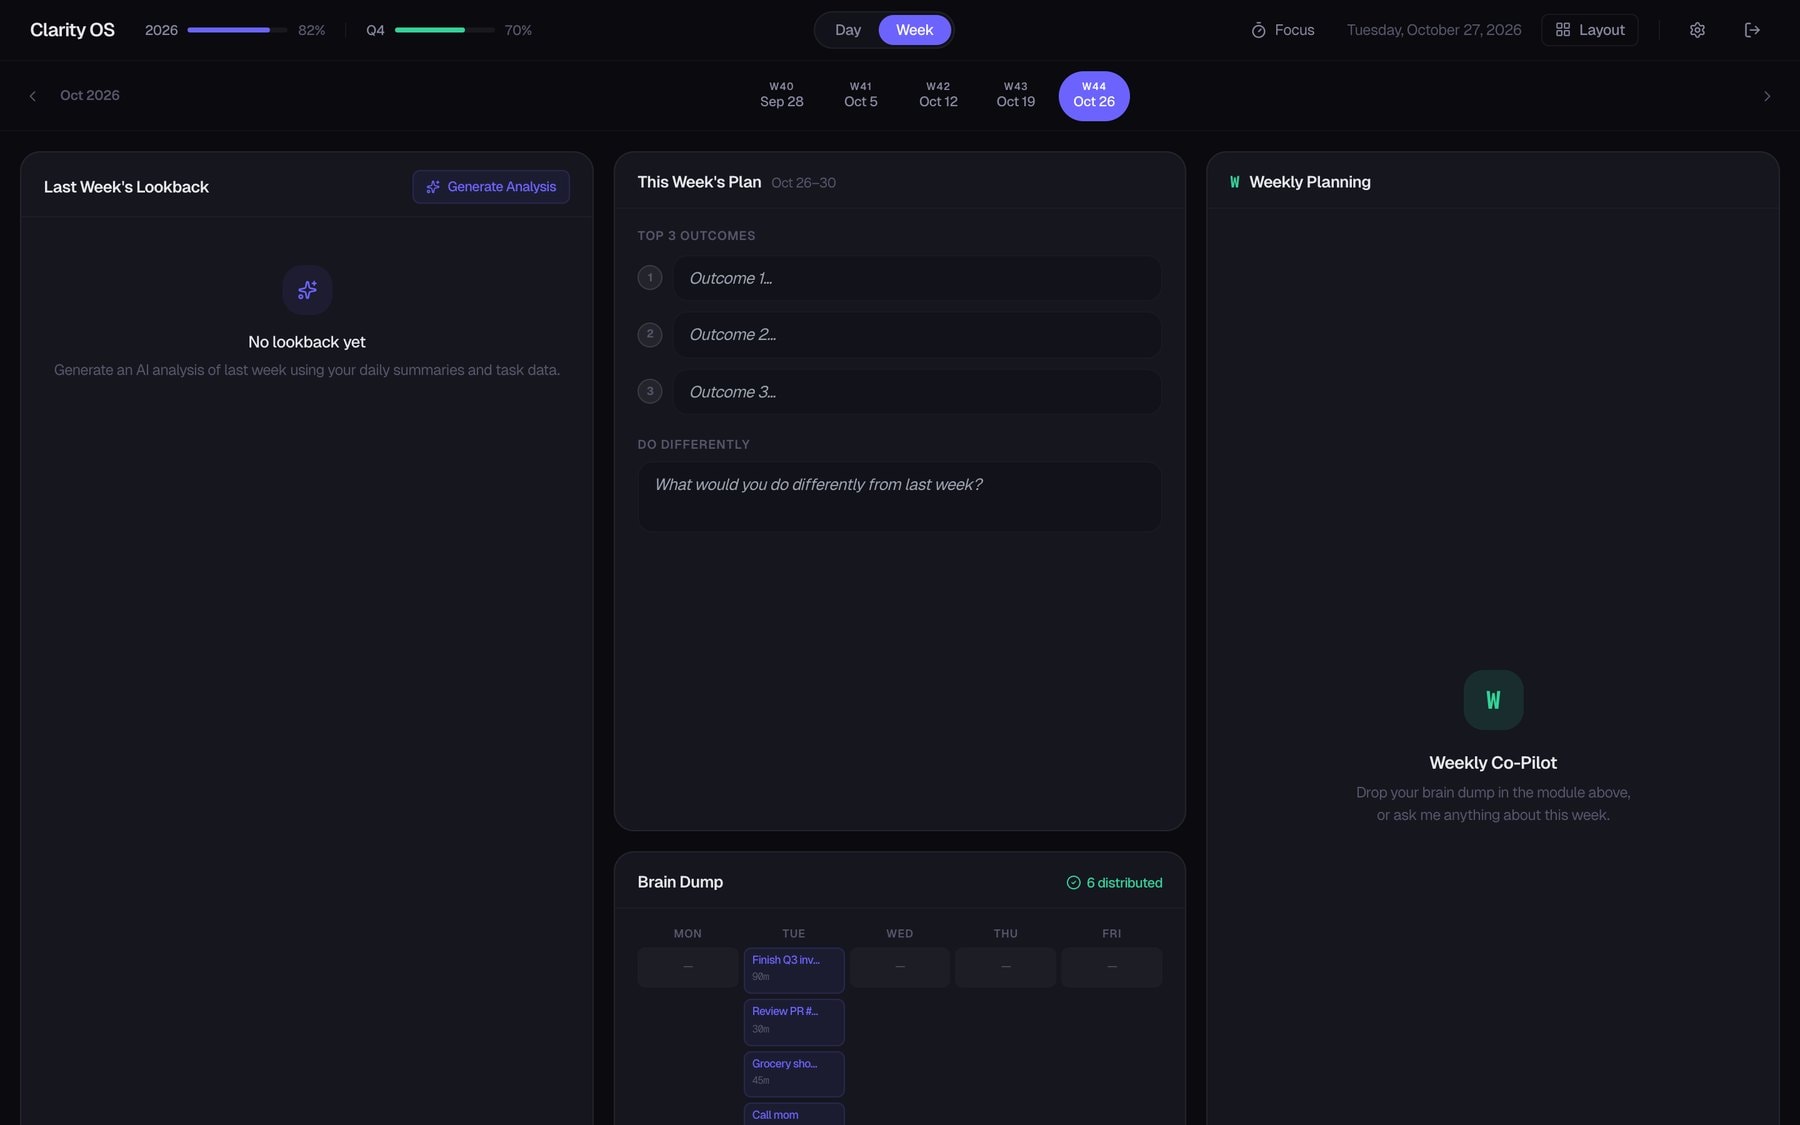The image size is (1800, 1125).
Task: Go to next weeks with right chevron
Action: coord(1766,96)
